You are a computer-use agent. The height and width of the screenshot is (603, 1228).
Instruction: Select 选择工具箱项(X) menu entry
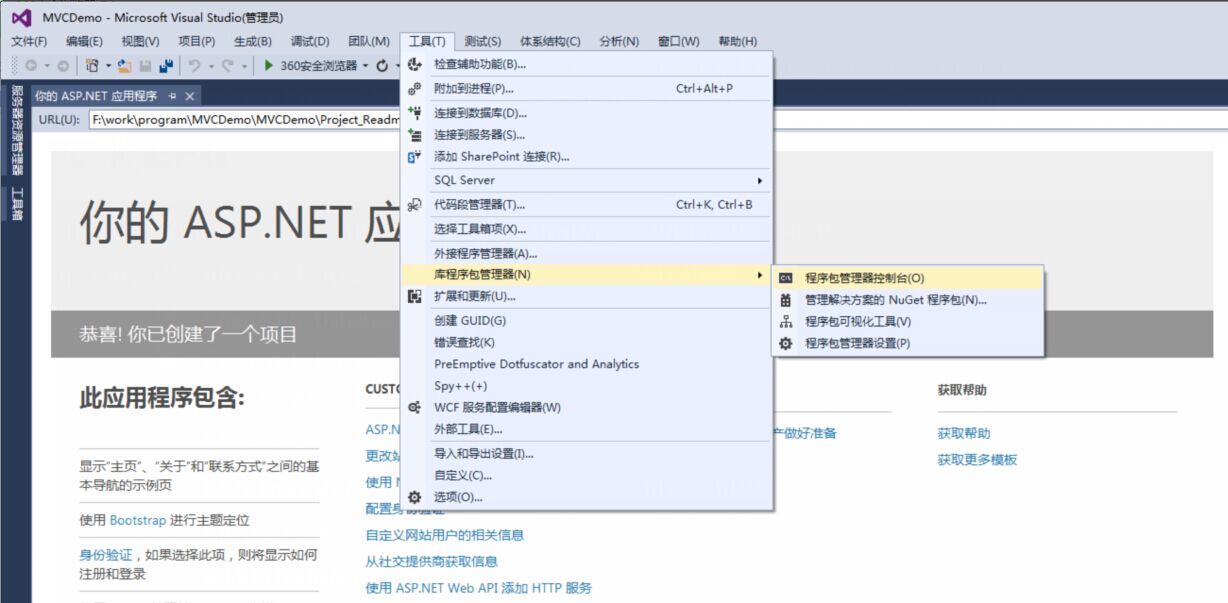coord(587,229)
